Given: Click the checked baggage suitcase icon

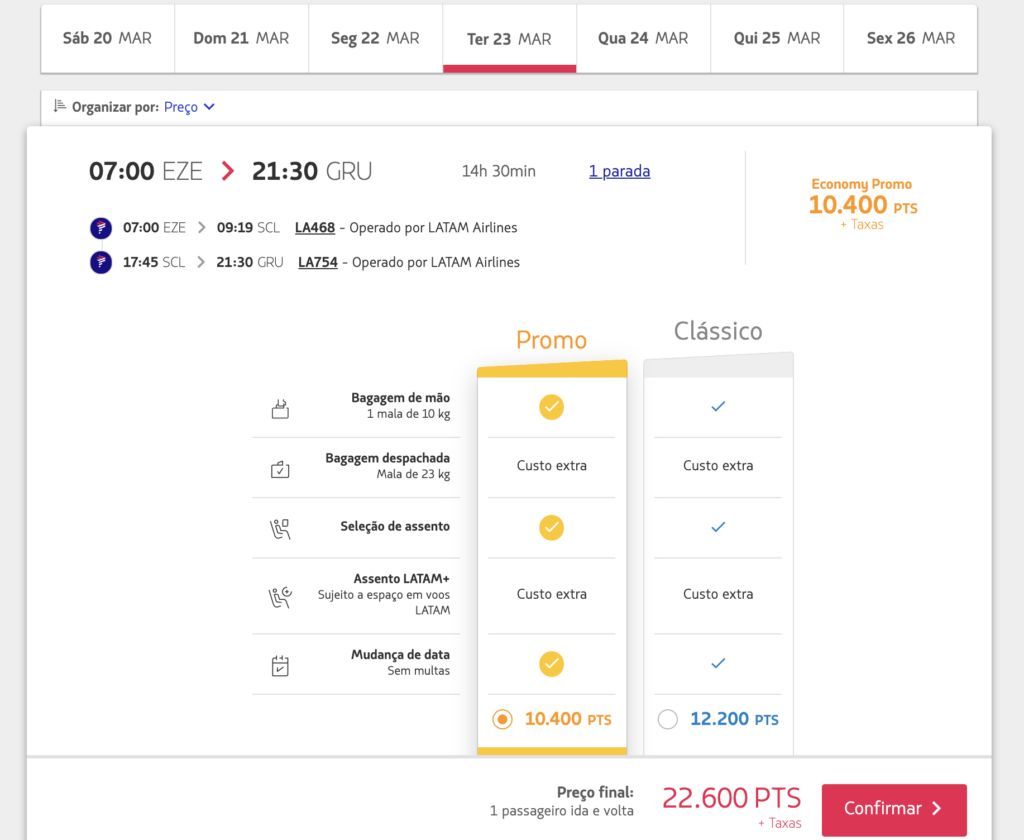Looking at the screenshot, I should [x=280, y=469].
